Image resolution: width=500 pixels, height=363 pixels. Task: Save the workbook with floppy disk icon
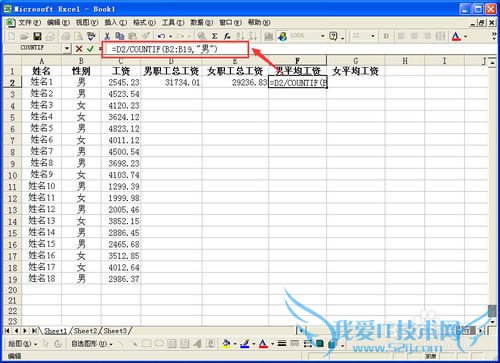37,36
